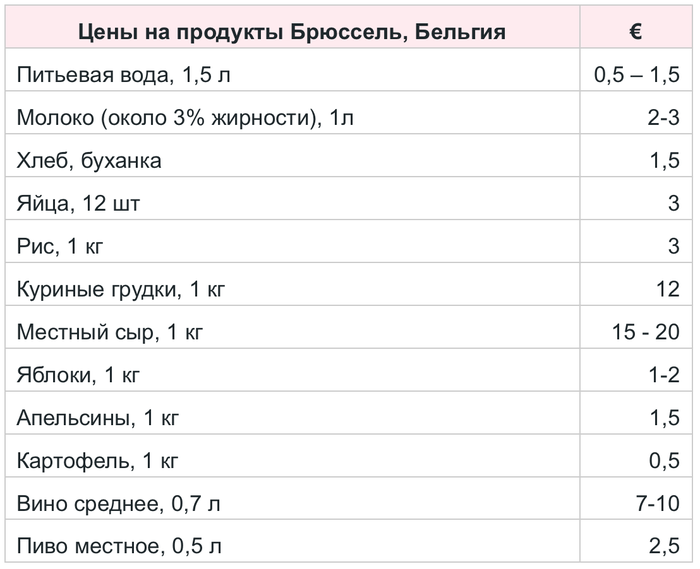The width and height of the screenshot is (700, 569).
Task: Click the header "Цены на продукты Брюссель, Бельгия"
Action: point(292,31)
